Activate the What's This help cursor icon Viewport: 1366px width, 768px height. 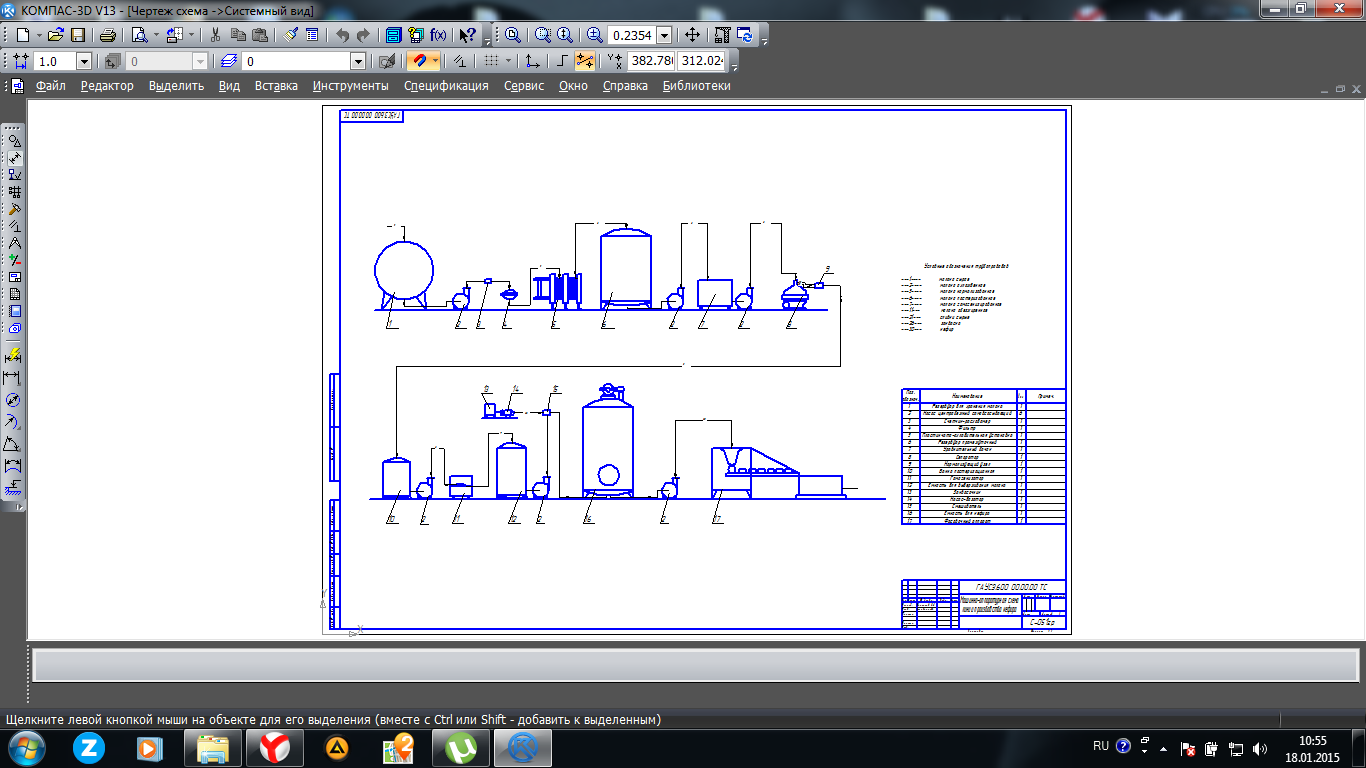[467, 35]
